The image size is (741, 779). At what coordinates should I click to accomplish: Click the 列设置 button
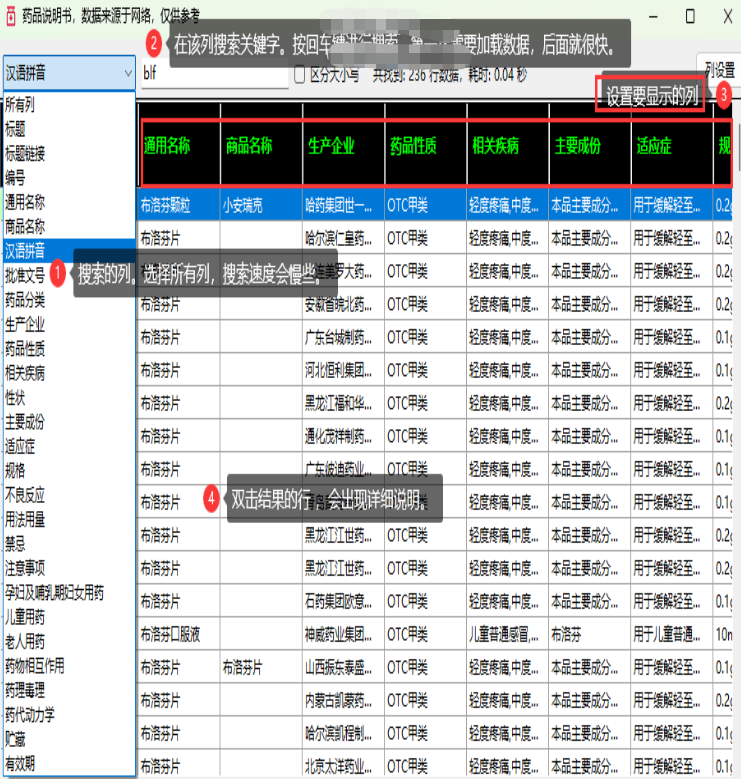[x=719, y=69]
